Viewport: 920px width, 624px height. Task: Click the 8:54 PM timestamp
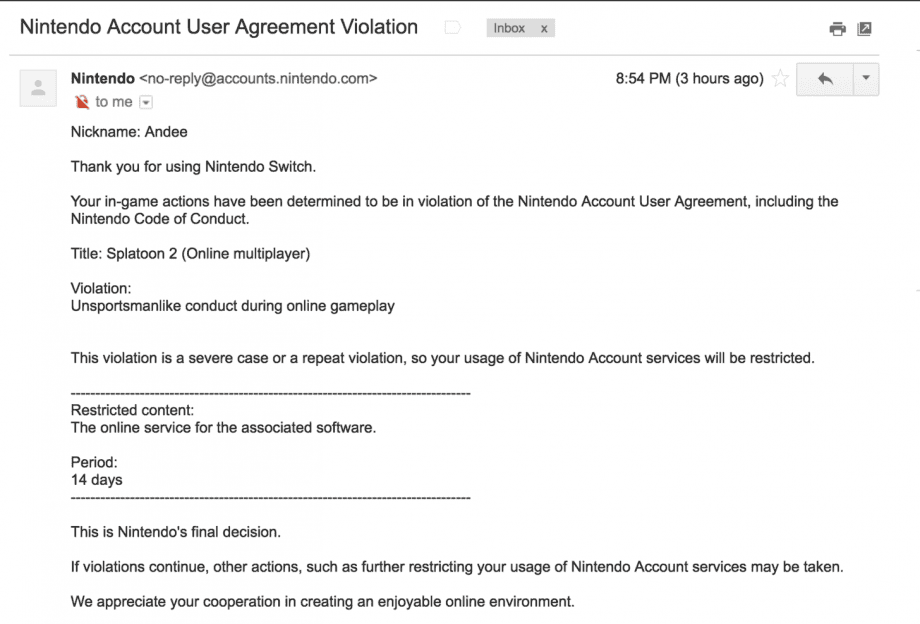(x=689, y=79)
